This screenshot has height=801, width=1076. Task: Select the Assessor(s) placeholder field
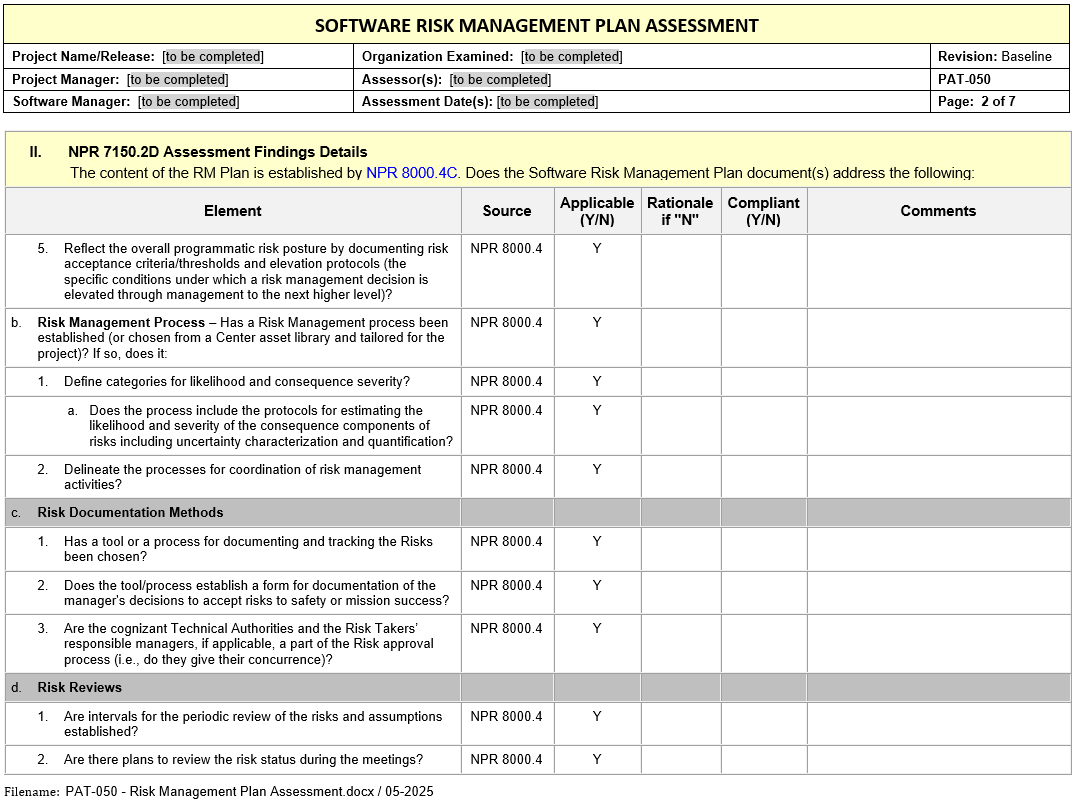point(500,79)
